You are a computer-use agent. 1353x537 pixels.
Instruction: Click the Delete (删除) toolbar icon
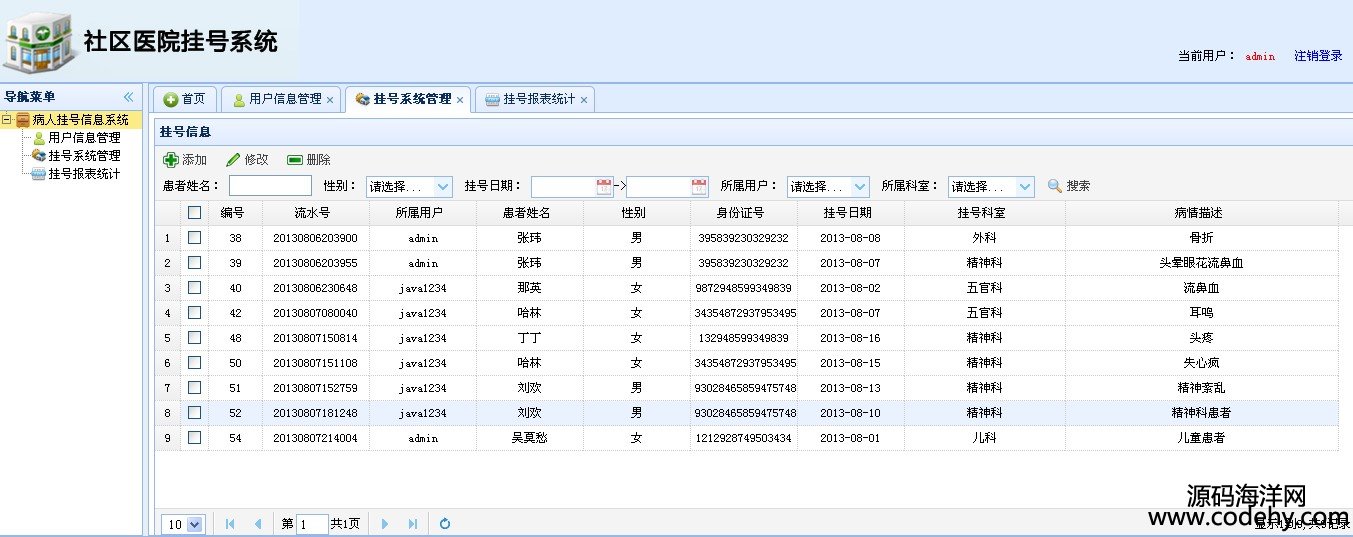click(x=295, y=160)
